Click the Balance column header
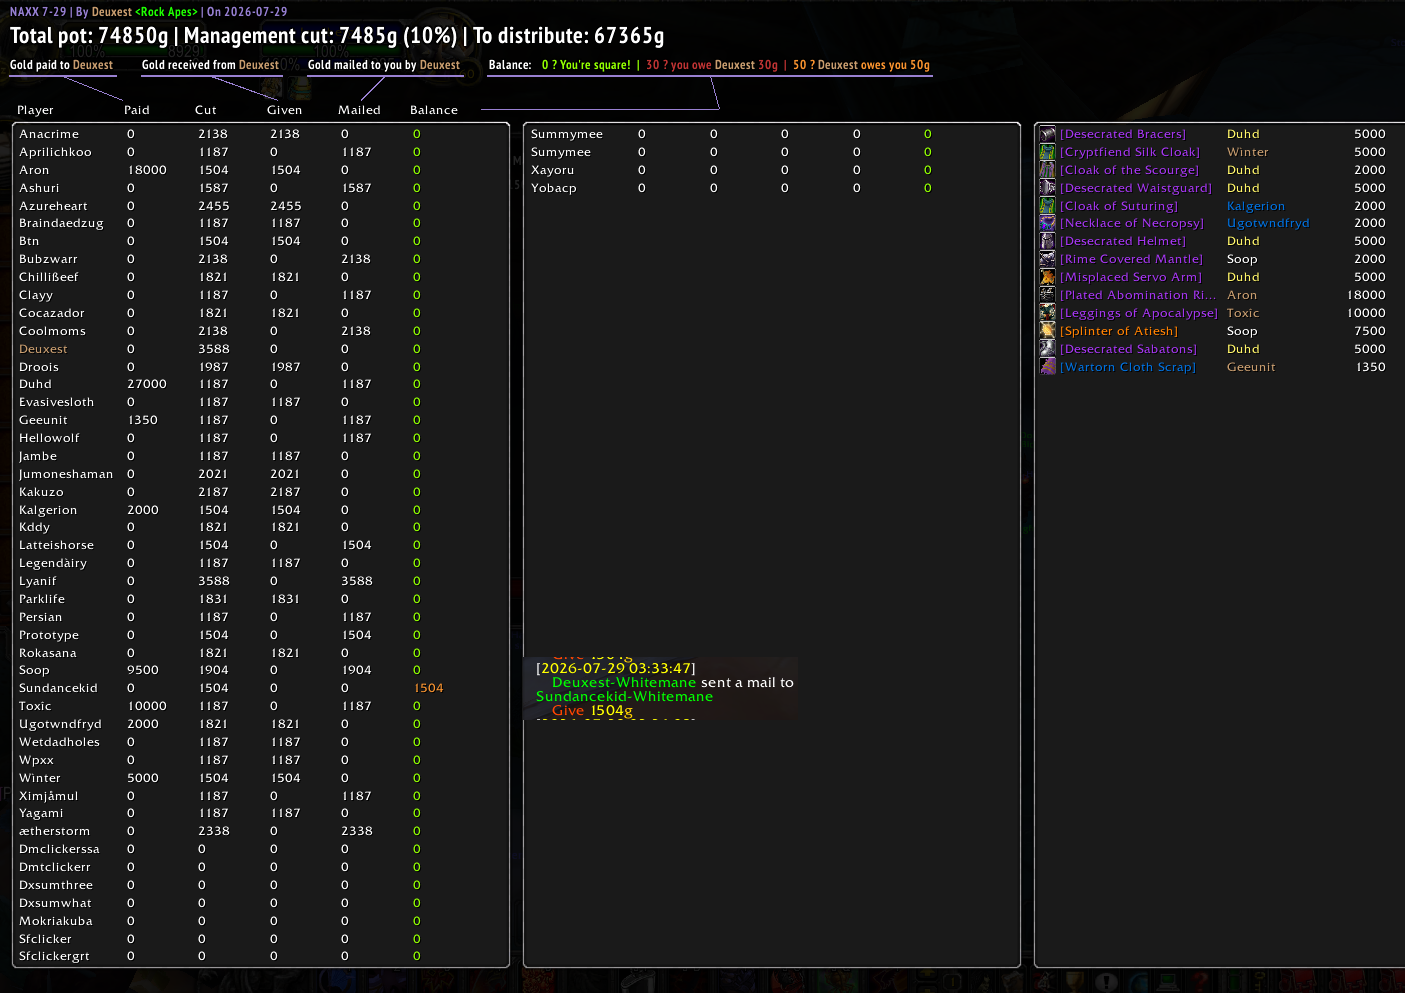 tap(434, 110)
